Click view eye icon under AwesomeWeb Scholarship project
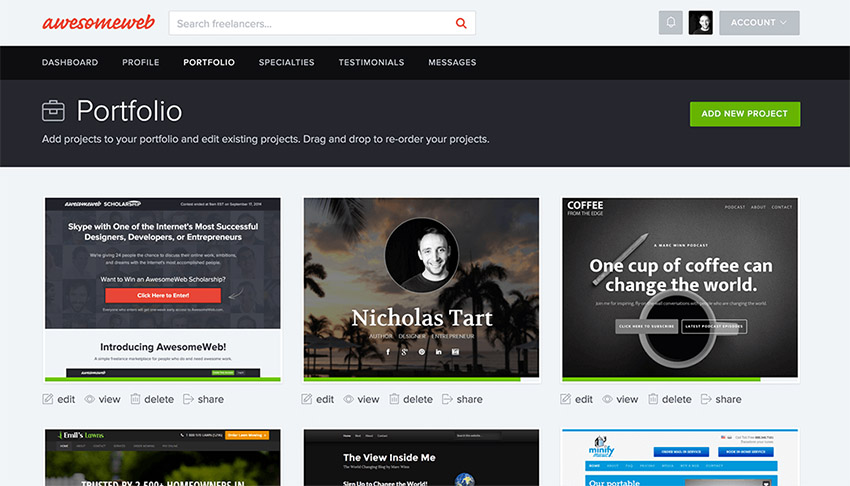Image resolution: width=850 pixels, height=486 pixels. point(89,399)
